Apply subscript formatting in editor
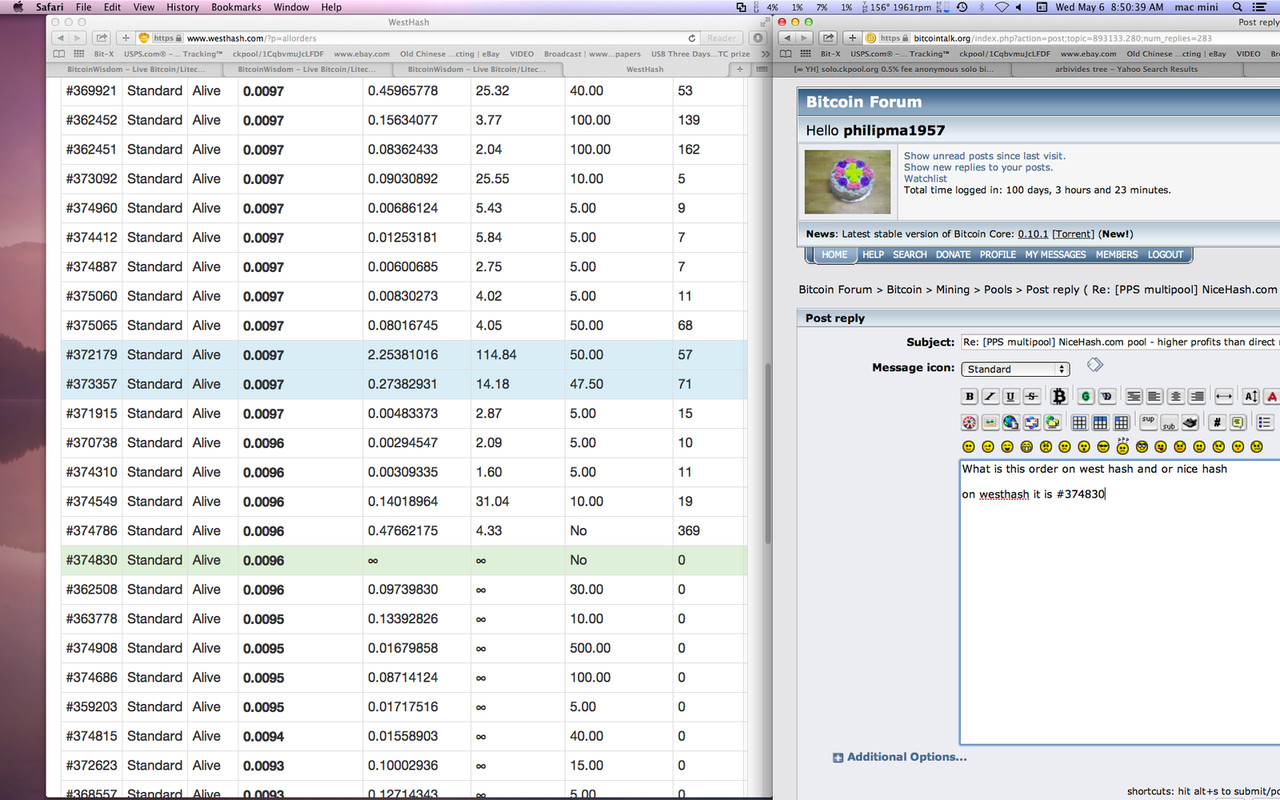1280x800 pixels. (x=1169, y=422)
